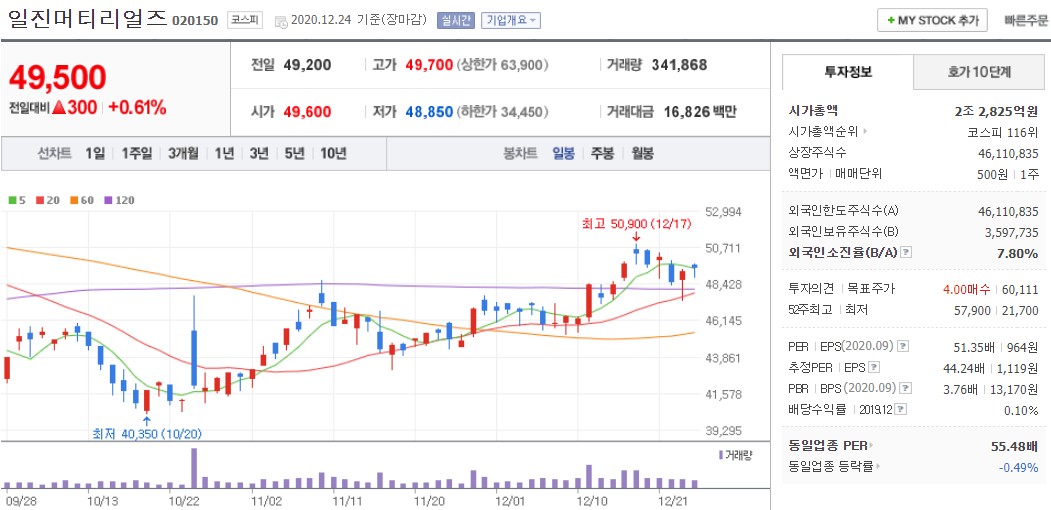Click the red 20-day moving average legend
Image resolution: width=1051 pixels, height=510 pixels.
pos(46,200)
